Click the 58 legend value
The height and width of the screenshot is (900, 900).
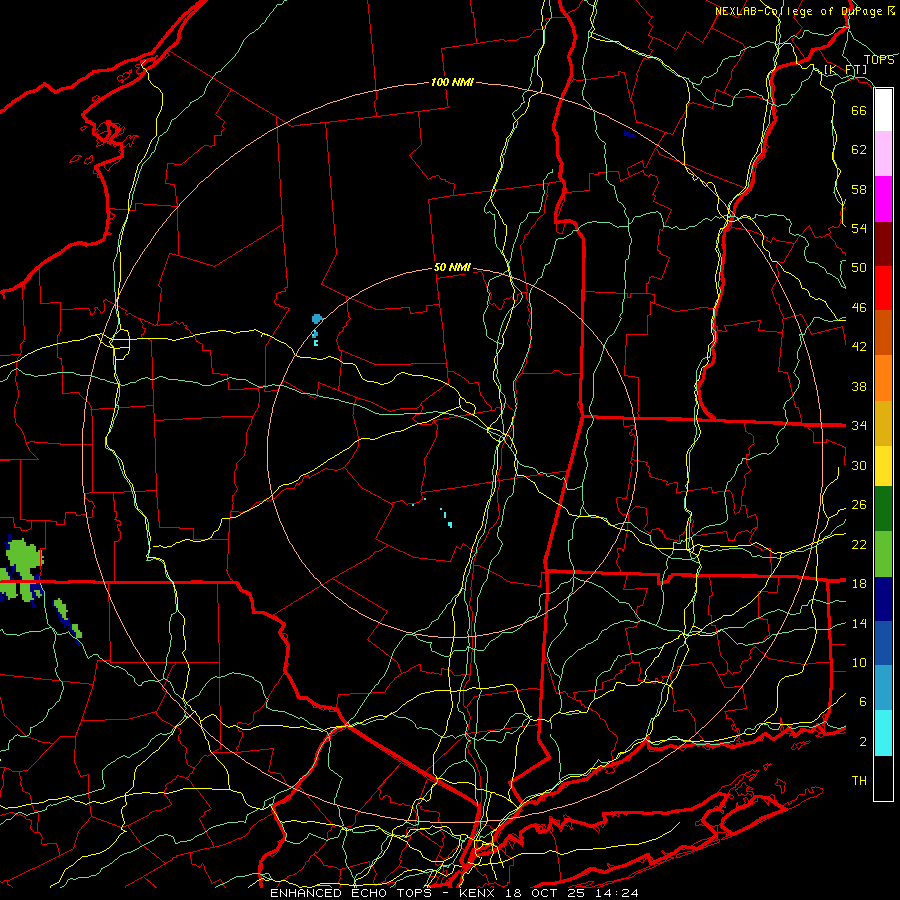859,189
